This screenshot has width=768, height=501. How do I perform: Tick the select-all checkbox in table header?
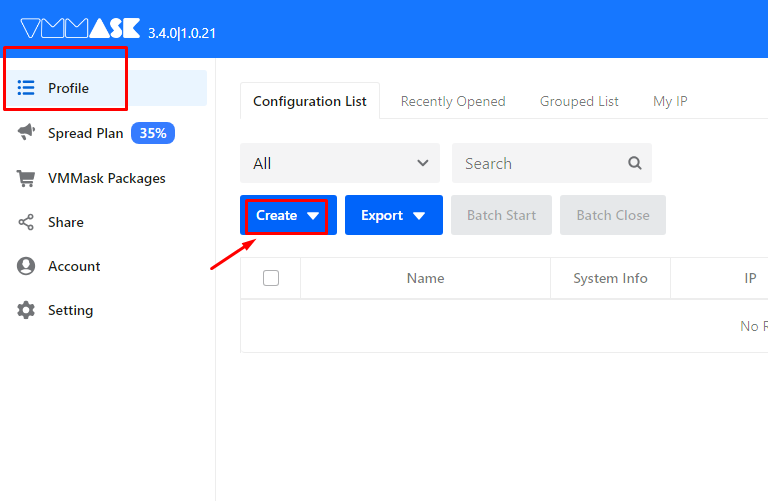click(x=271, y=278)
